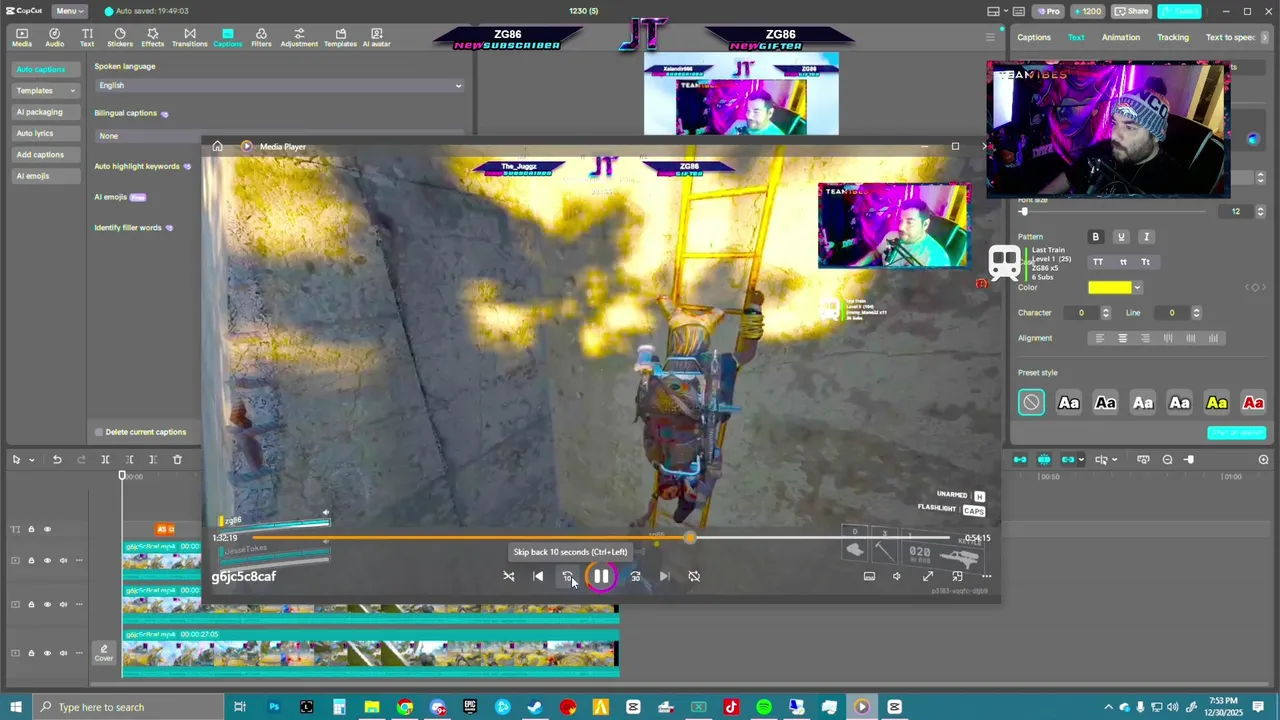1280x720 pixels.
Task: Hide the bottom video track with eye icon
Action: [x=47, y=653]
